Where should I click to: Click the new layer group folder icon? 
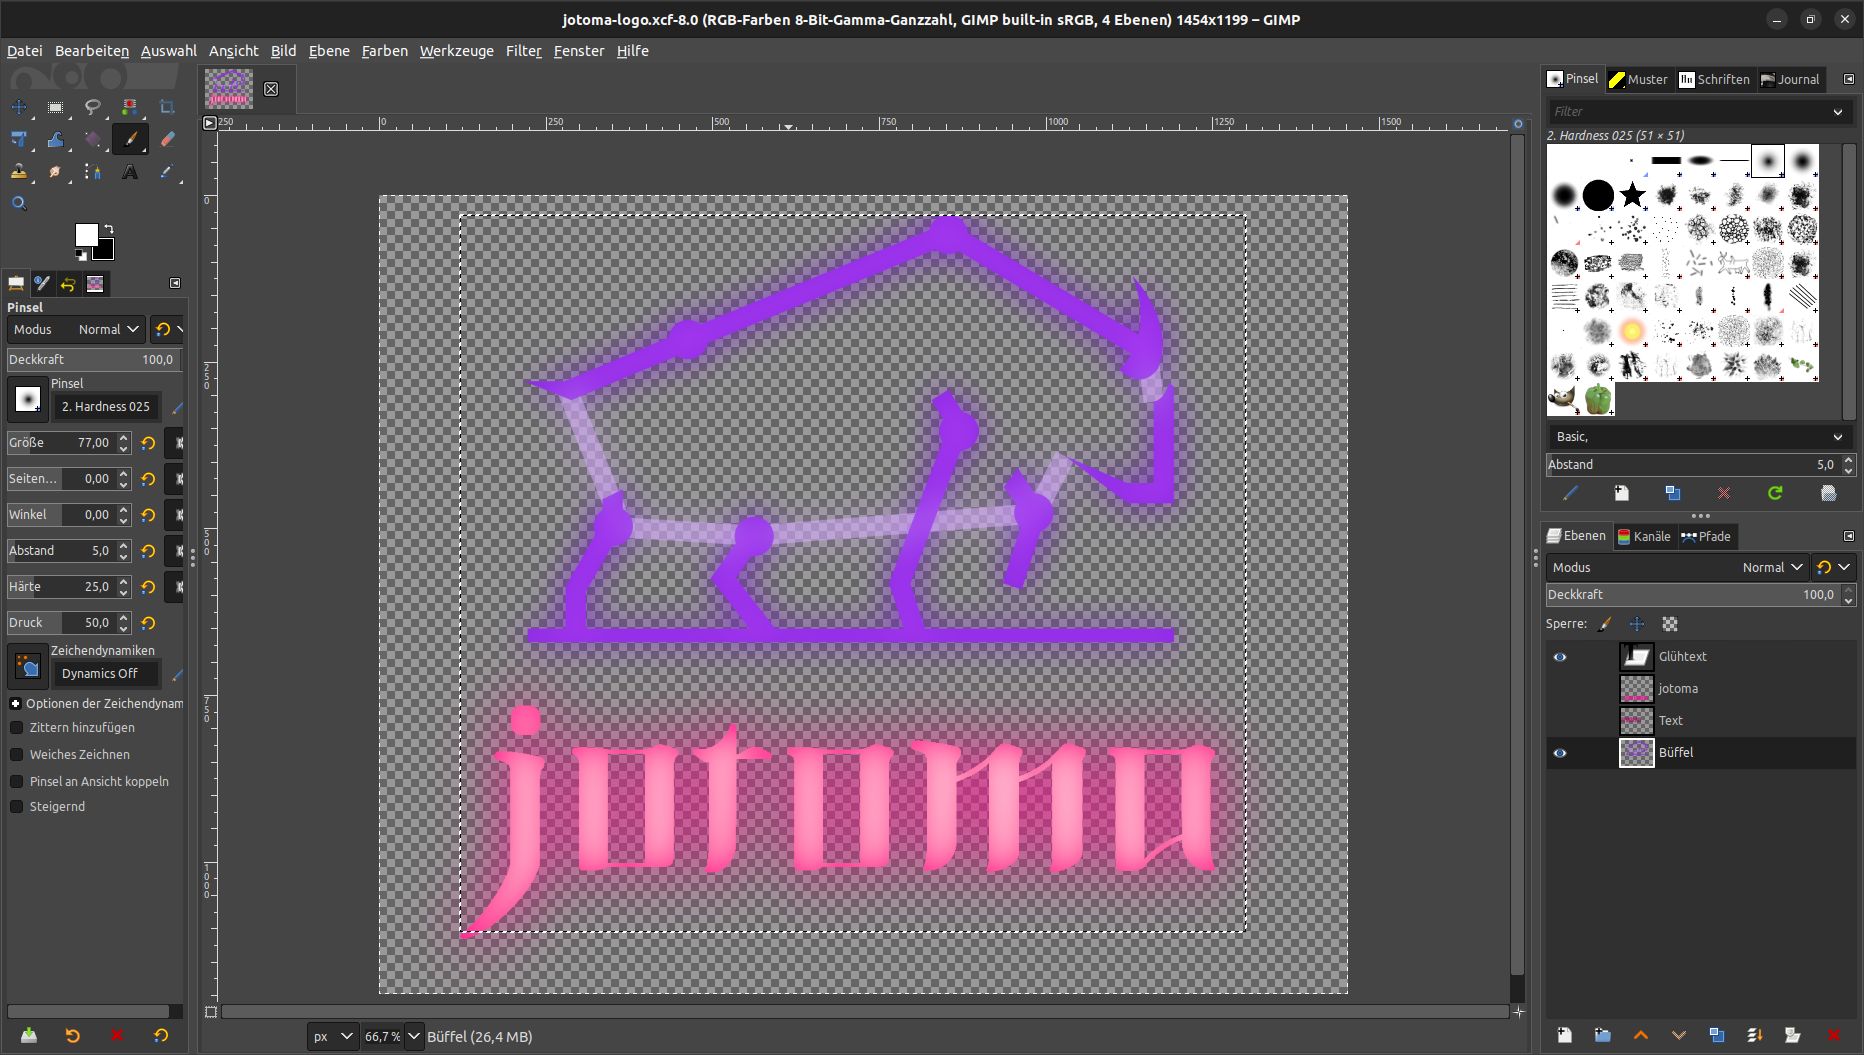coord(1602,1035)
